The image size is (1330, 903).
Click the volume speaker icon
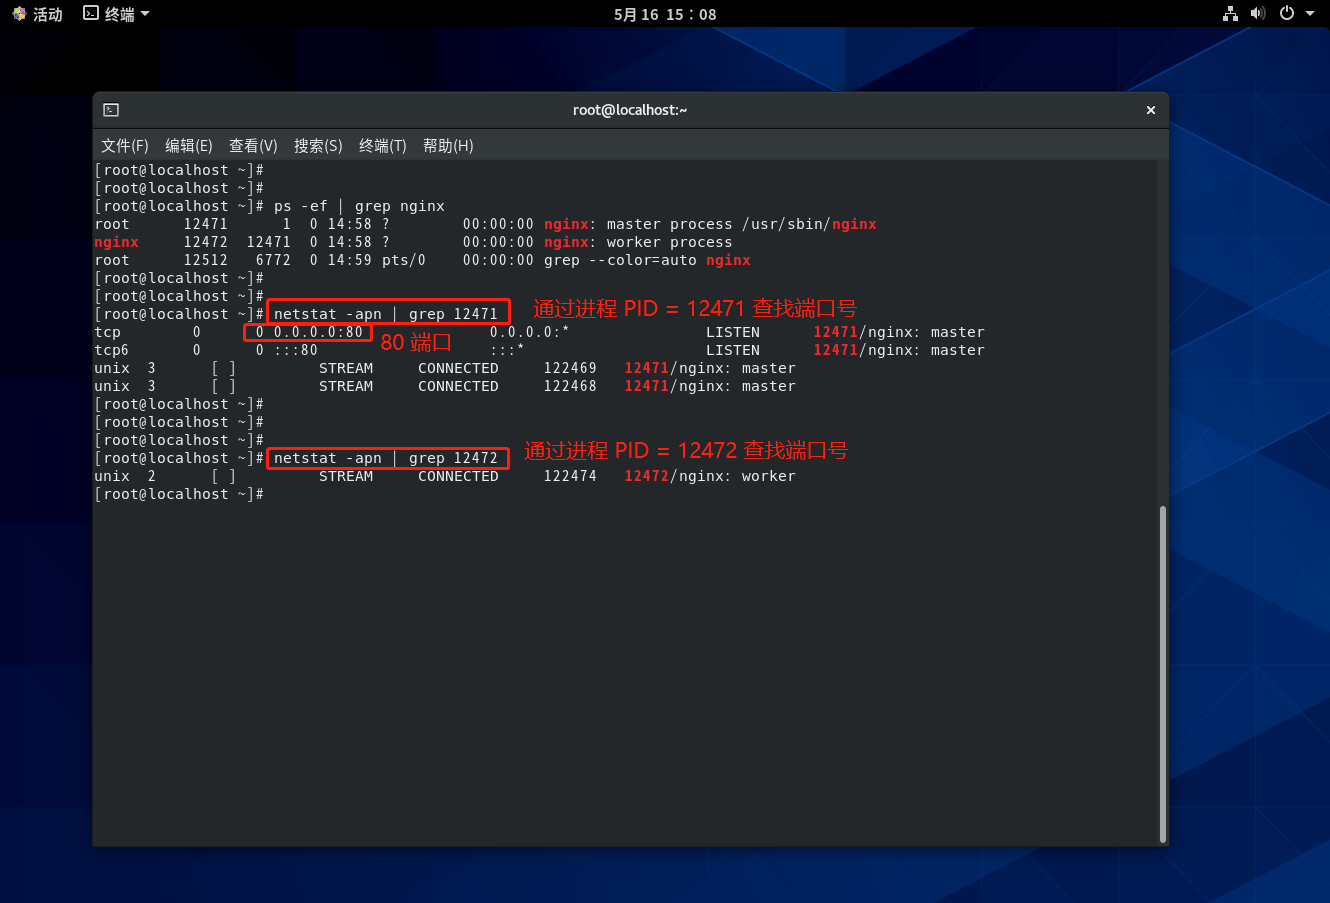click(1258, 14)
